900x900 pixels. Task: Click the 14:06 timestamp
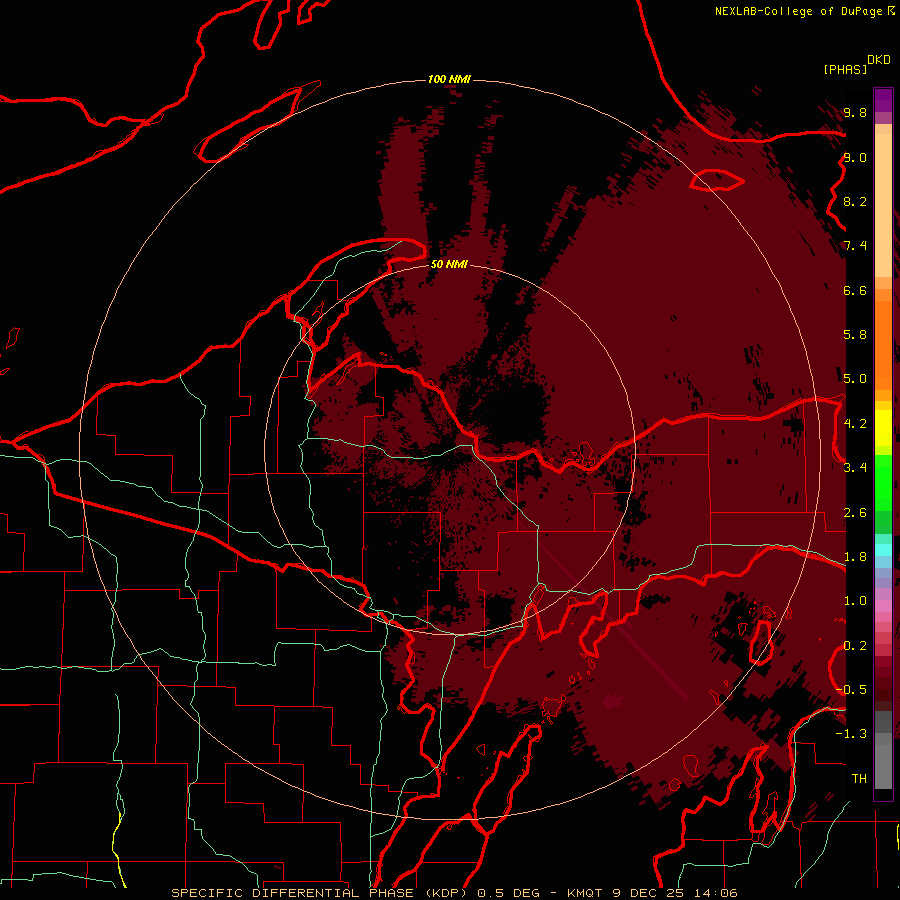click(716, 893)
